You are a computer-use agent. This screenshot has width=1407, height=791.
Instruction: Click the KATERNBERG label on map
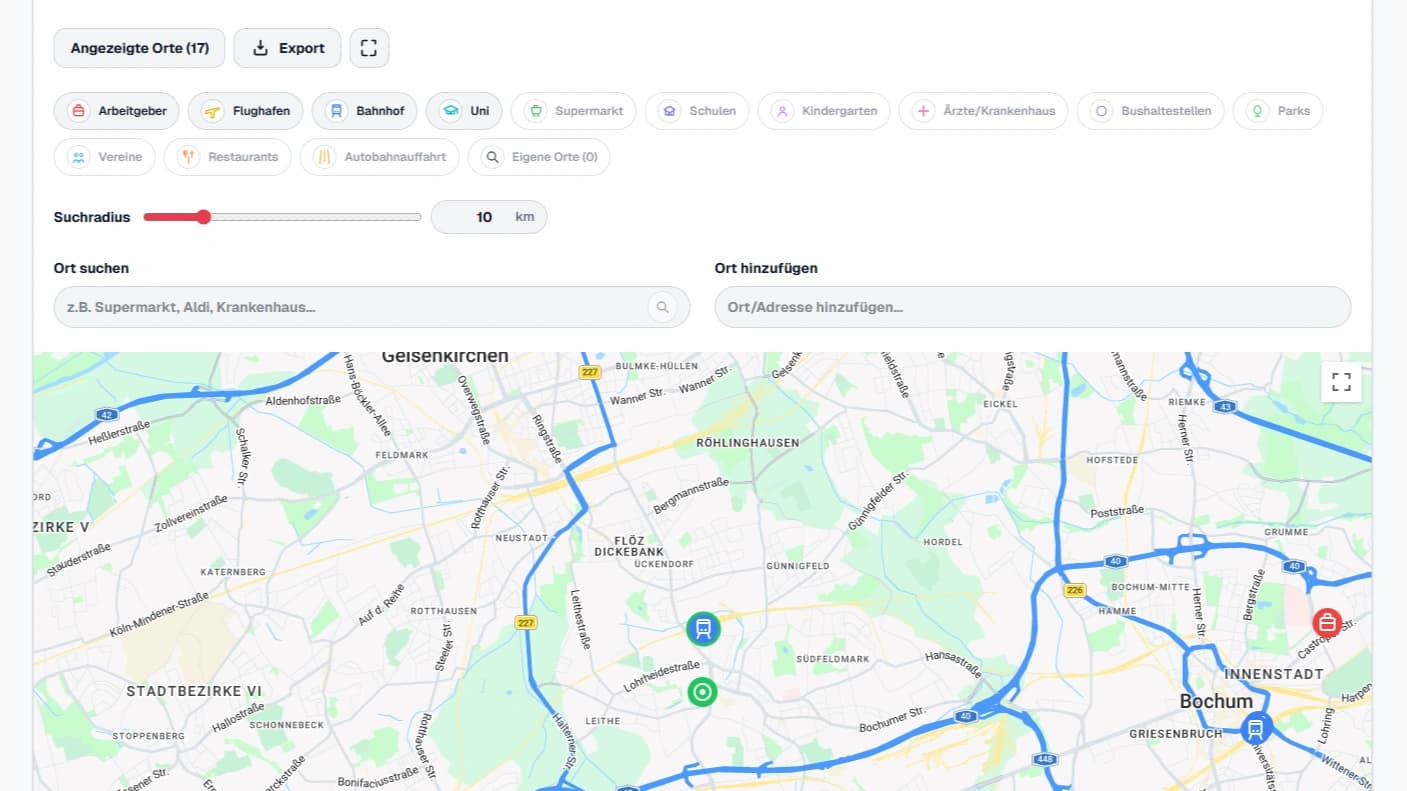(233, 572)
